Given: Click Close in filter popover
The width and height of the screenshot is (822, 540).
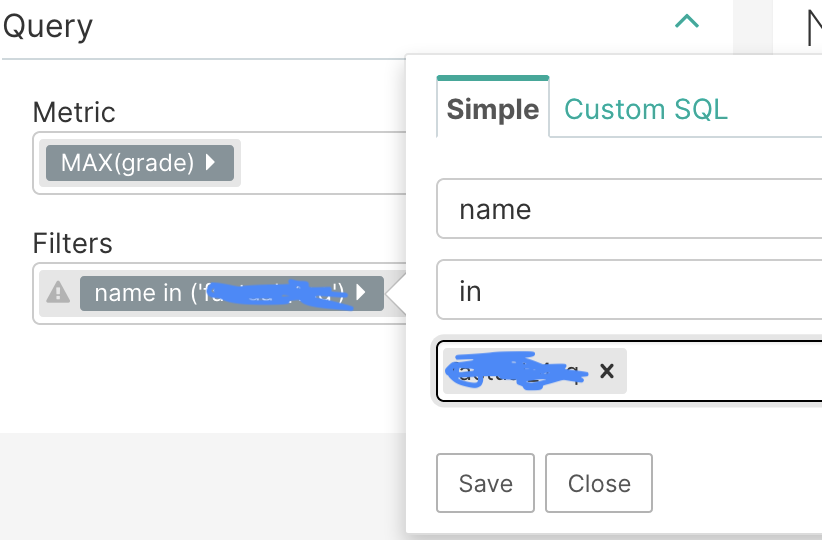Looking at the screenshot, I should tap(599, 483).
